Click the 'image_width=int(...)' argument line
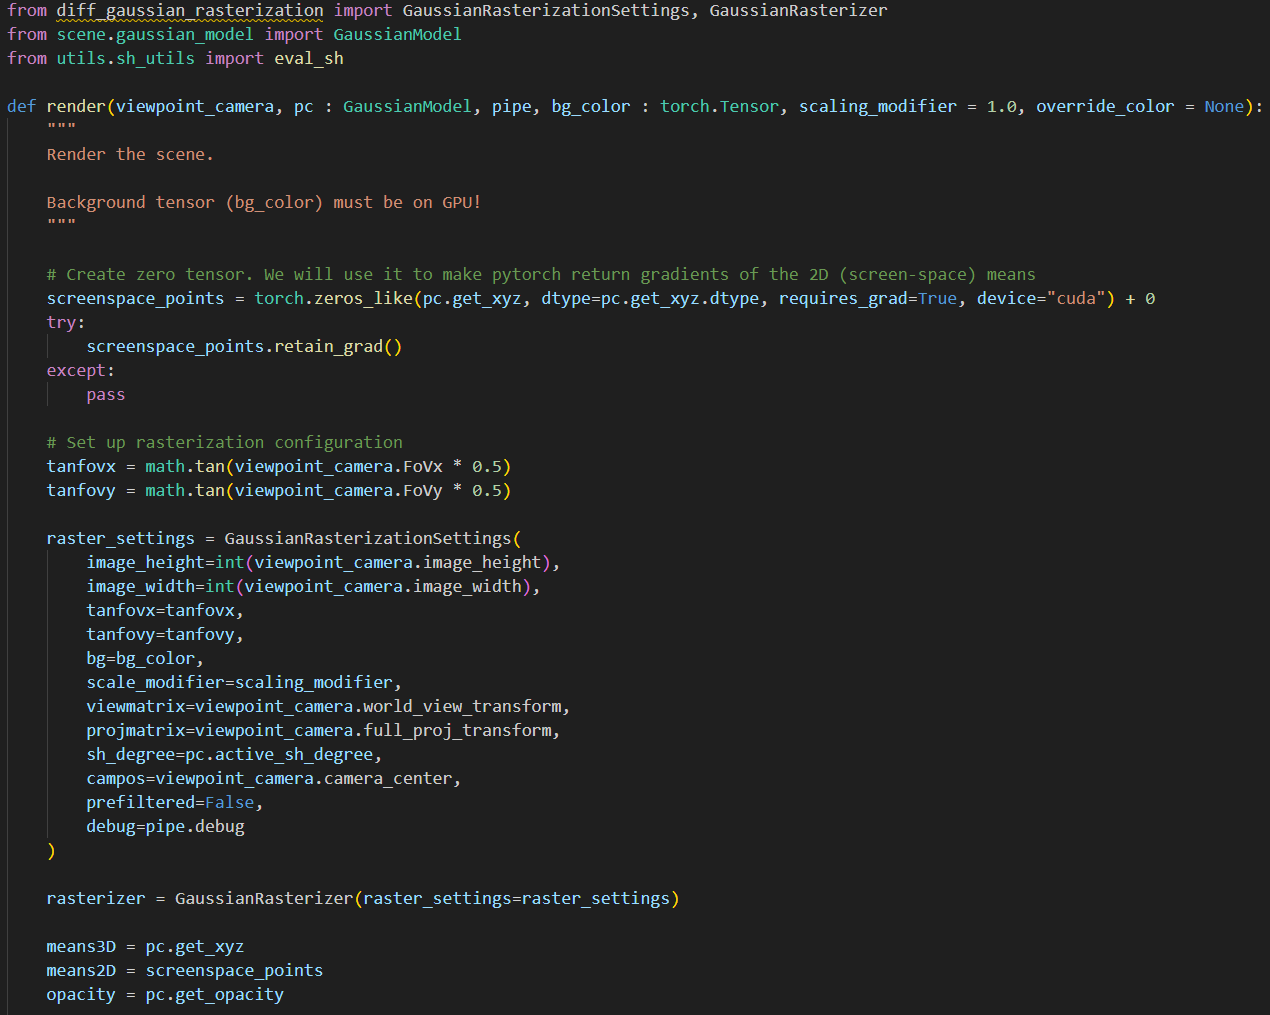Screen dimensions: 1270x1015 pyautogui.click(x=313, y=587)
